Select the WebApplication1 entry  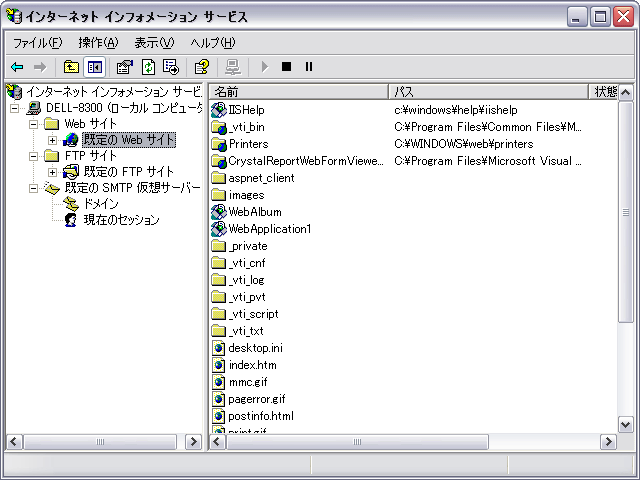pyautogui.click(x=270, y=229)
